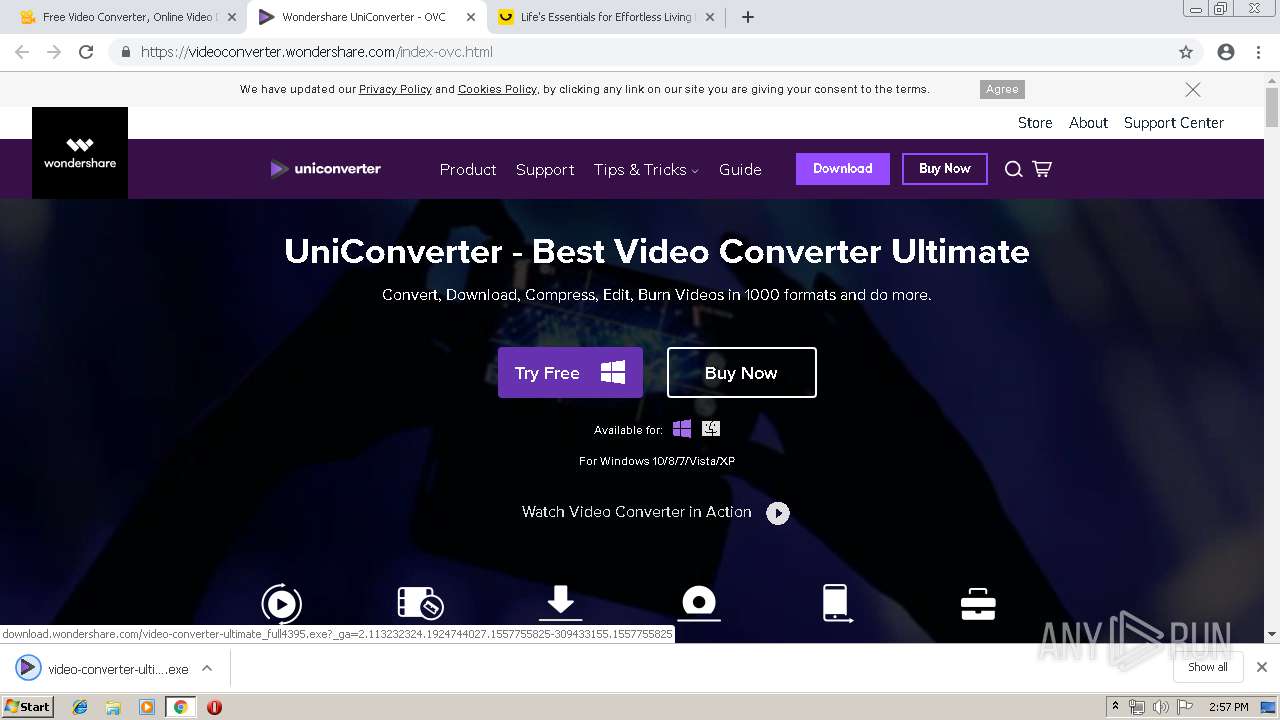
Task: Click the page vertical scrollbar thumb
Action: (1272, 107)
